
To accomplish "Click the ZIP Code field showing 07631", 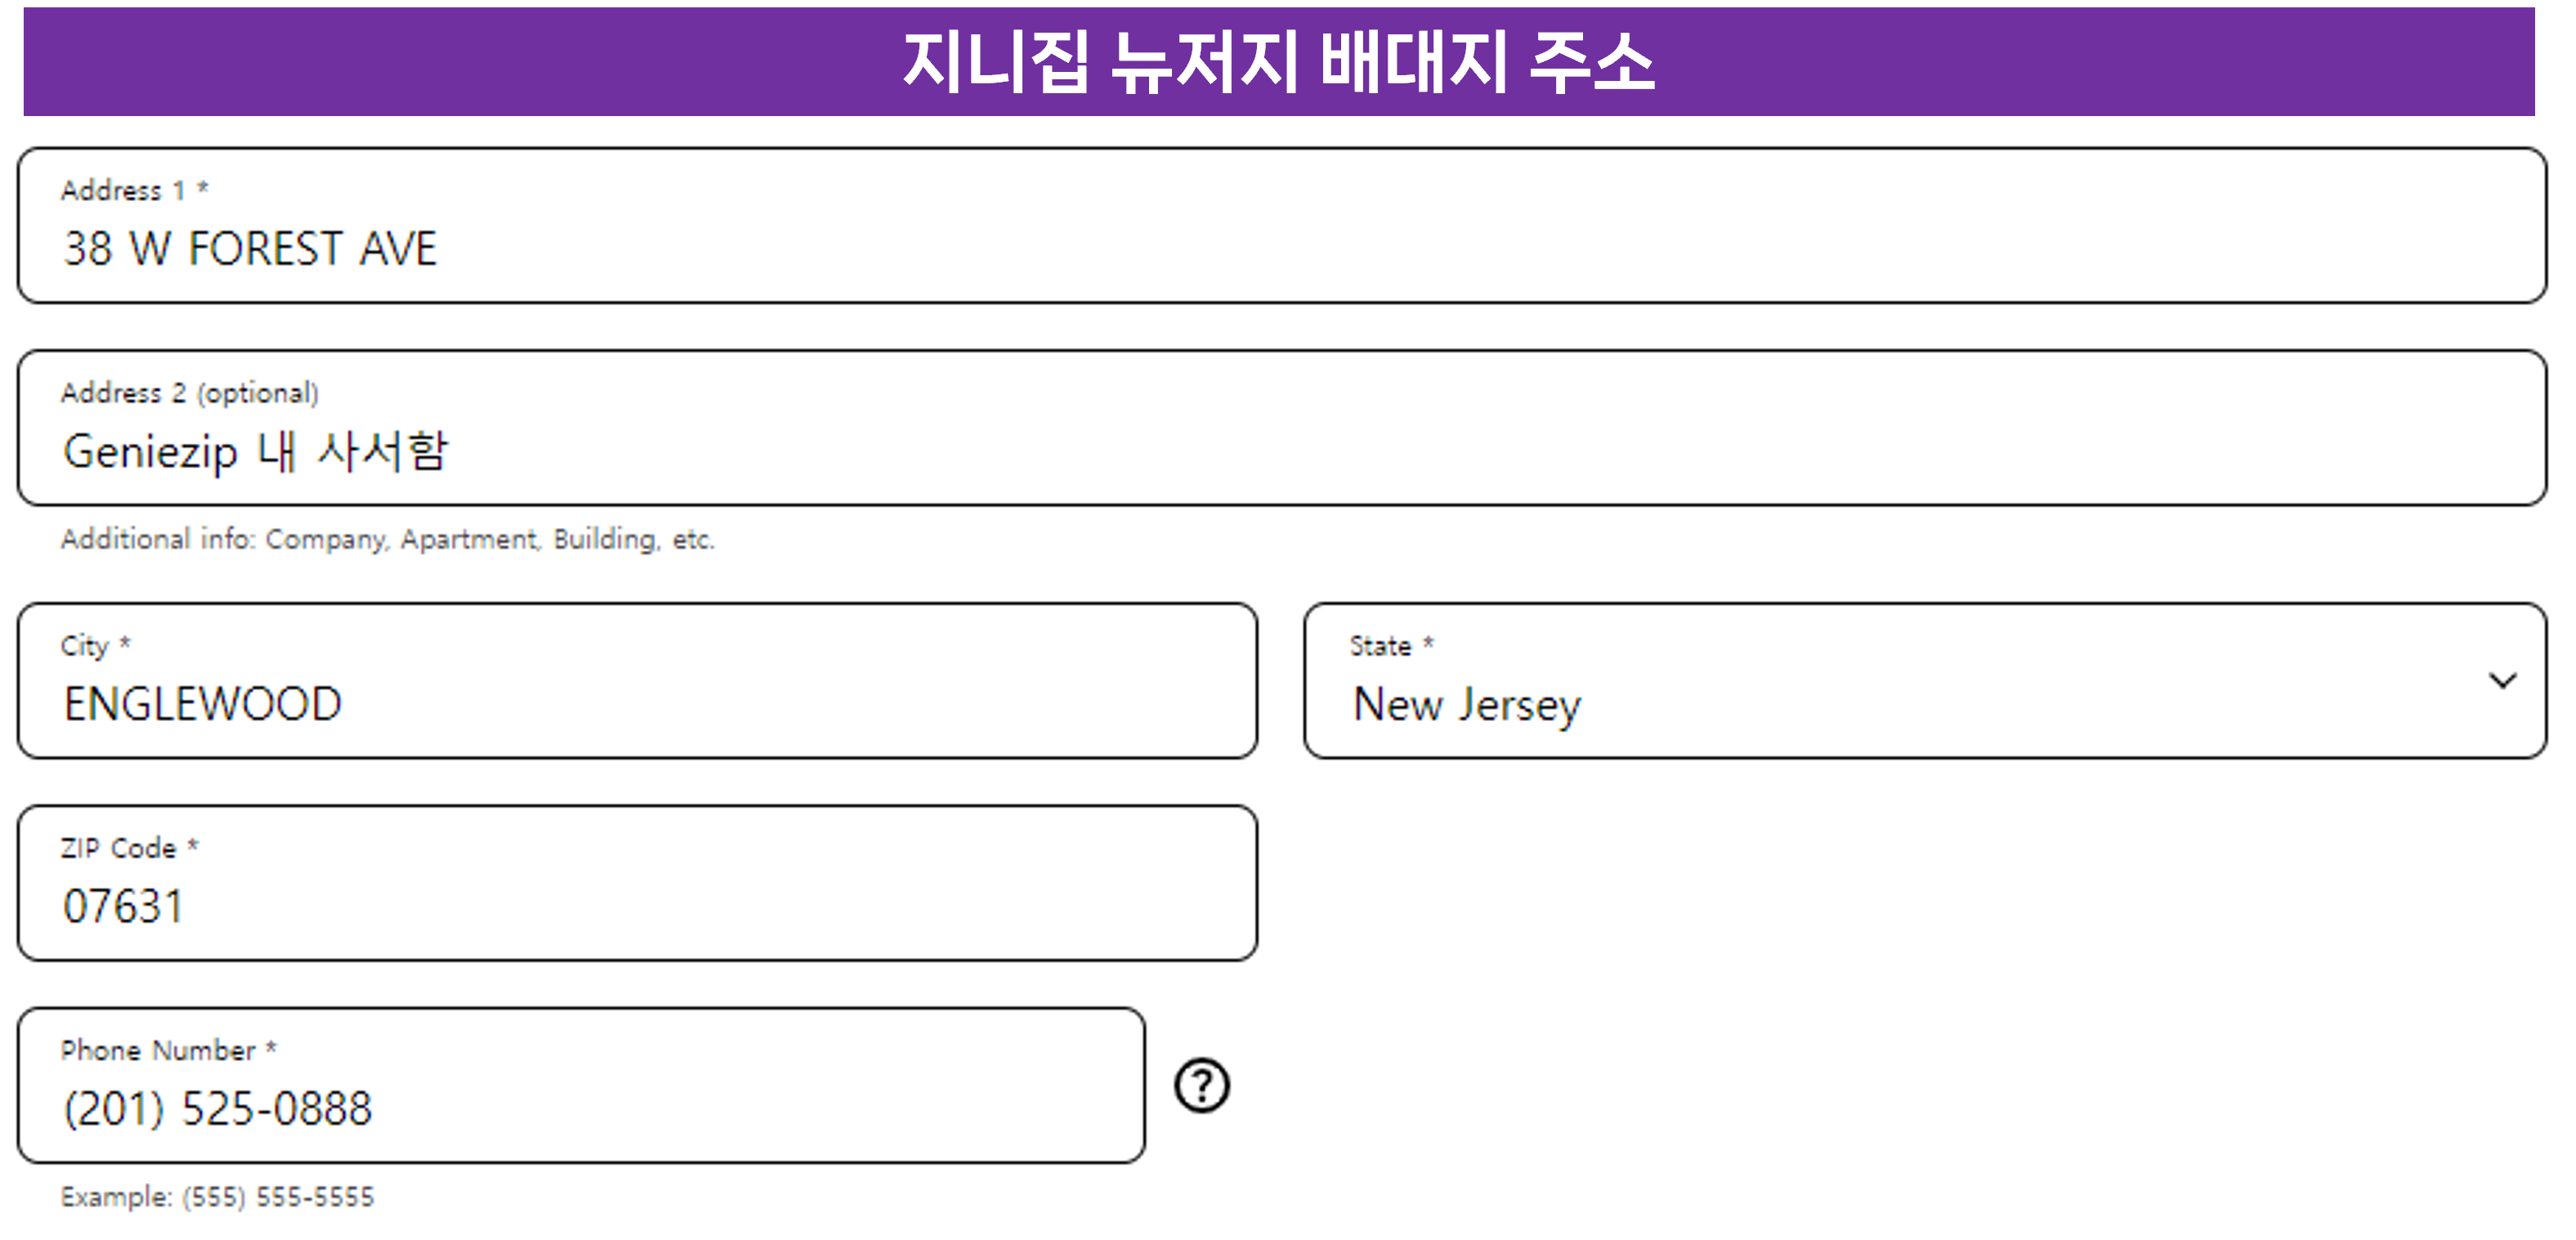I will tap(637, 883).
